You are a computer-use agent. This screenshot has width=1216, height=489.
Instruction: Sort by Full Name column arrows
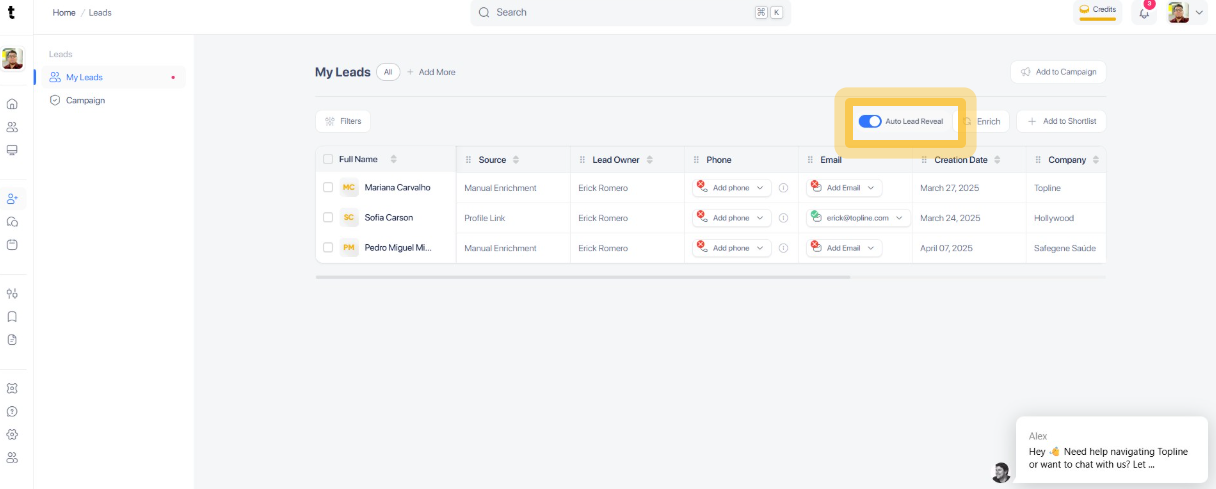394,160
